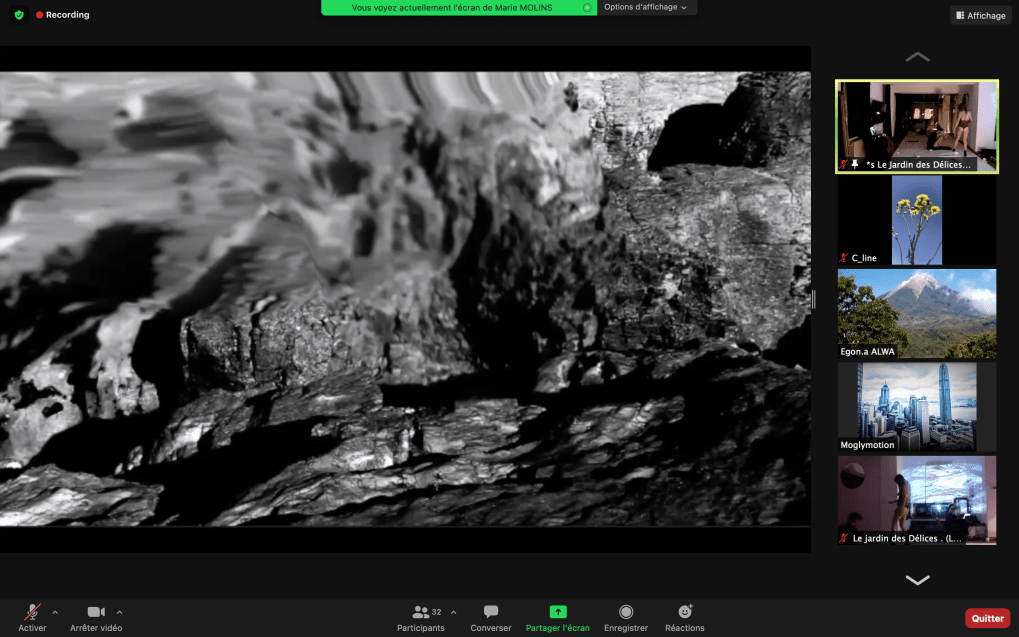Click Partager l'écran share button
The image size is (1019, 637).
pos(558,612)
